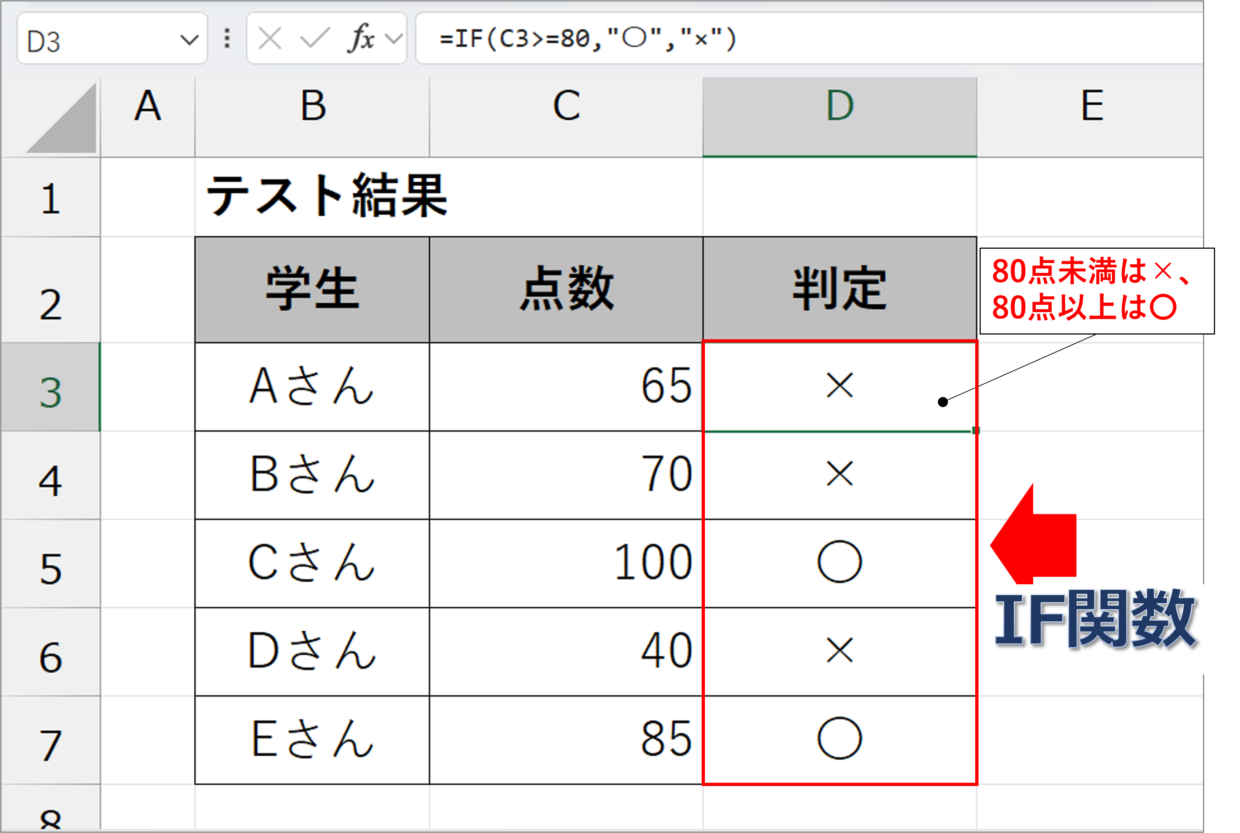Image resolution: width=1240 pixels, height=833 pixels.
Task: Open the Name Box dropdown arrow
Action: pyautogui.click(x=188, y=40)
